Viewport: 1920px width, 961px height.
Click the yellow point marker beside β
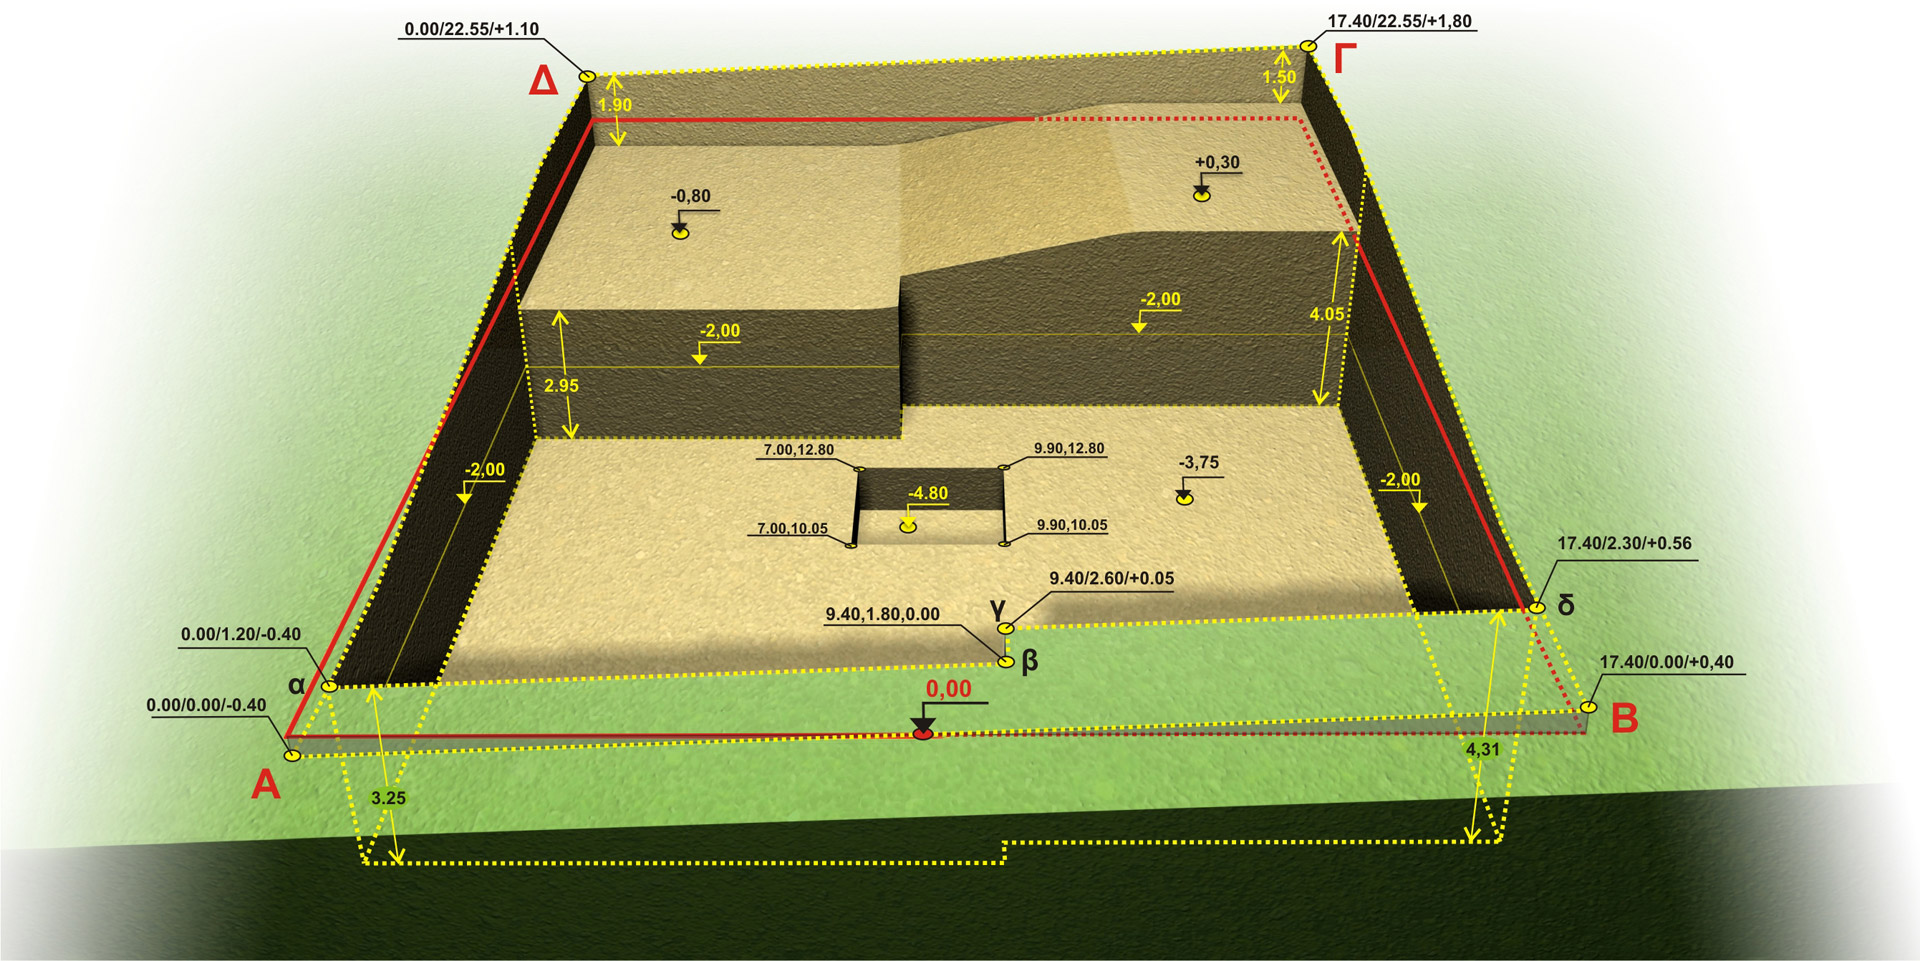point(1006,662)
